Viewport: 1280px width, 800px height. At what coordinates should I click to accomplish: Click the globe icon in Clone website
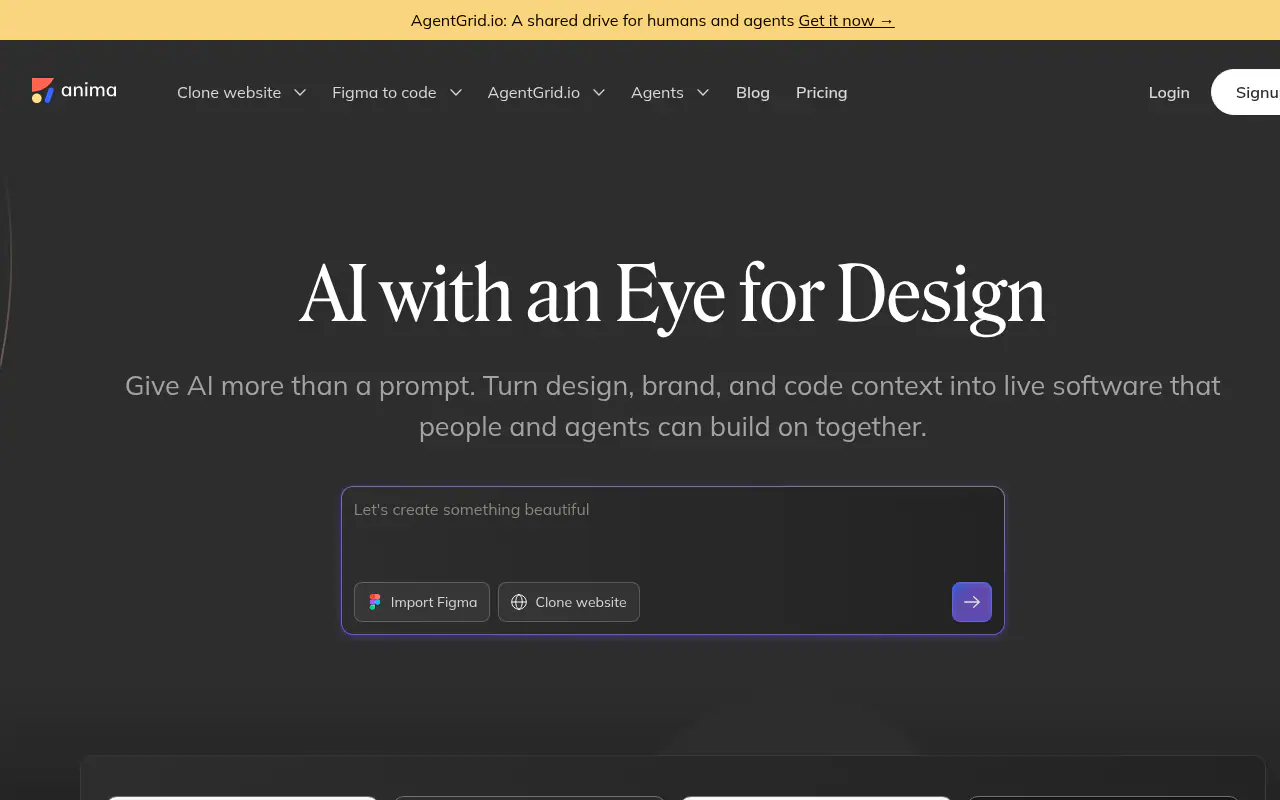(x=519, y=602)
